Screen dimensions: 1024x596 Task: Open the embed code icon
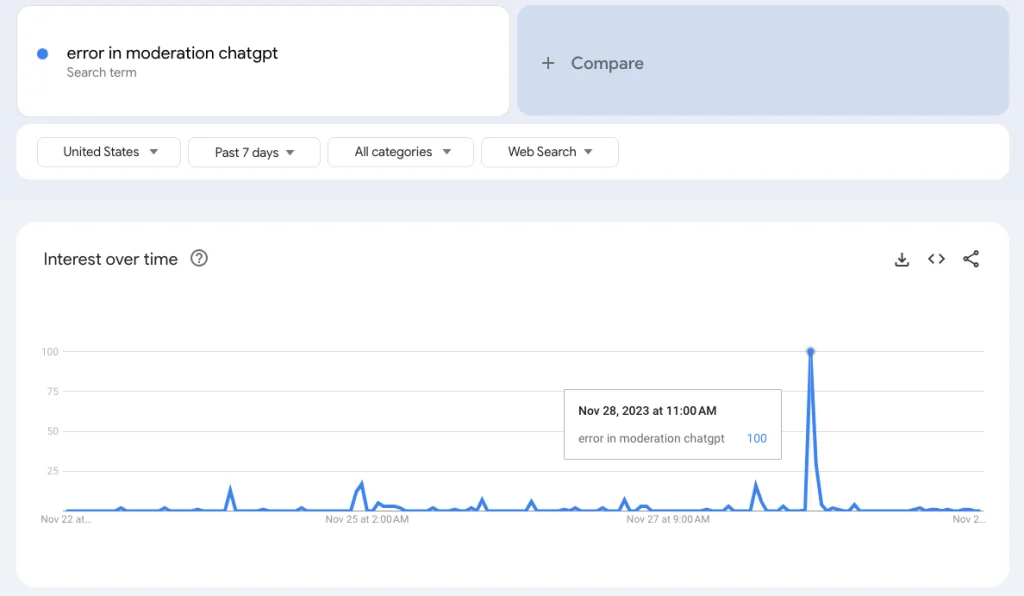click(x=936, y=260)
